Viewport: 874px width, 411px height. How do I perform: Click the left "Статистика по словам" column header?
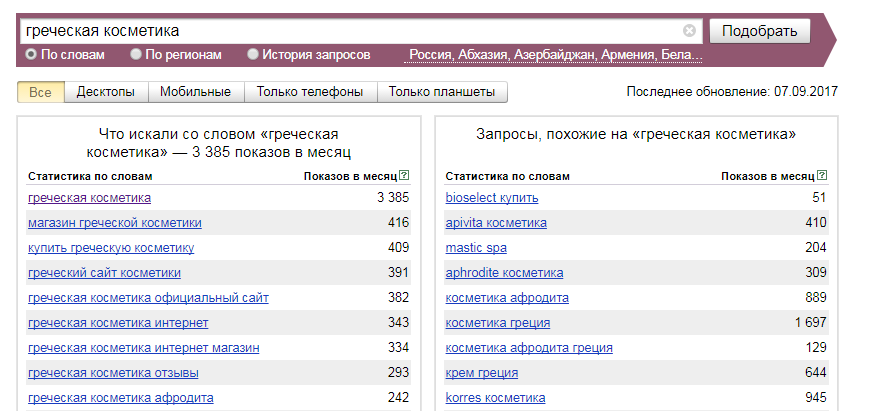[90, 176]
